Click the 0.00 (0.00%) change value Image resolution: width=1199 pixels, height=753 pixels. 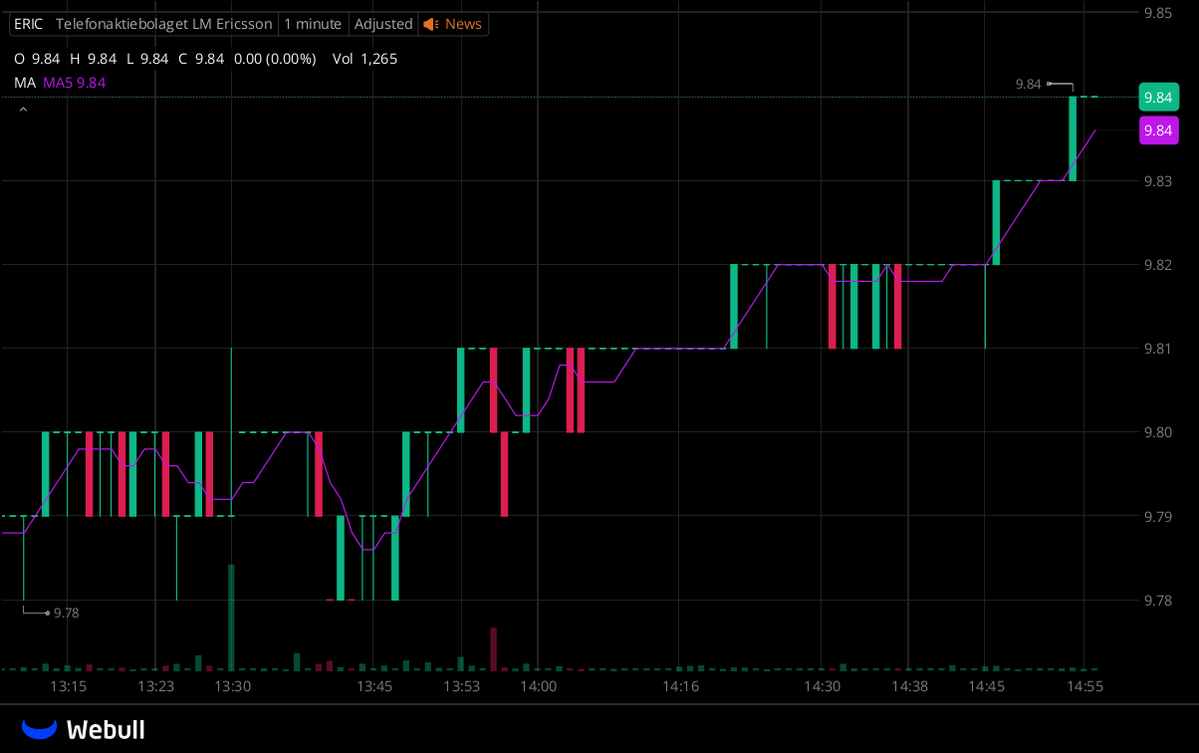click(x=275, y=59)
